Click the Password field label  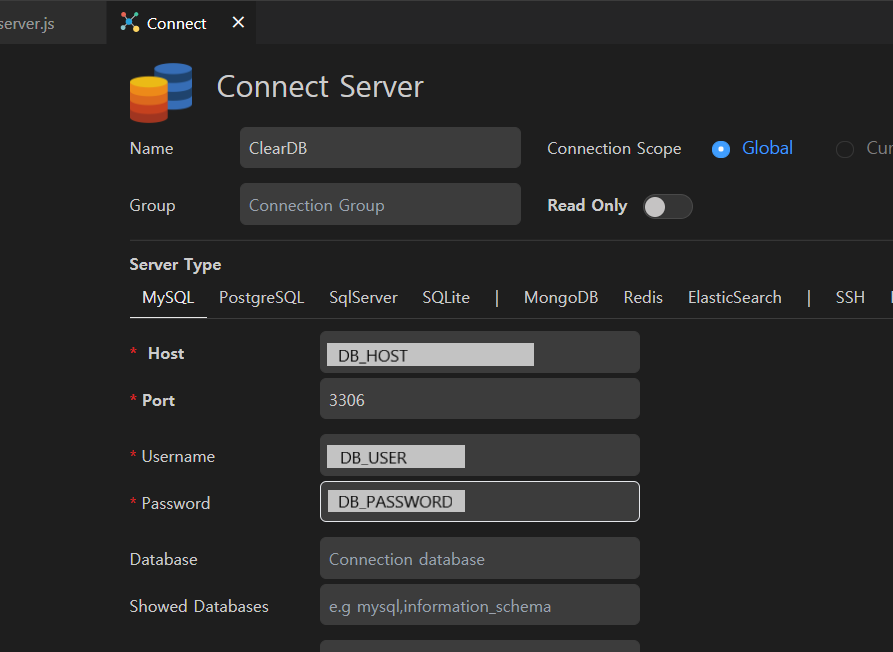coord(176,503)
